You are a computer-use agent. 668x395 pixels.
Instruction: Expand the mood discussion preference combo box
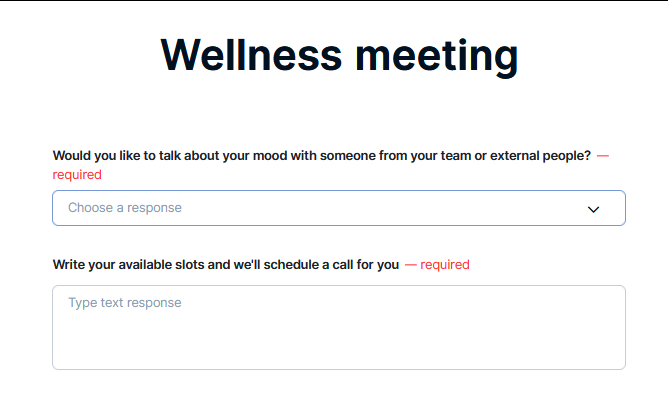(339, 208)
